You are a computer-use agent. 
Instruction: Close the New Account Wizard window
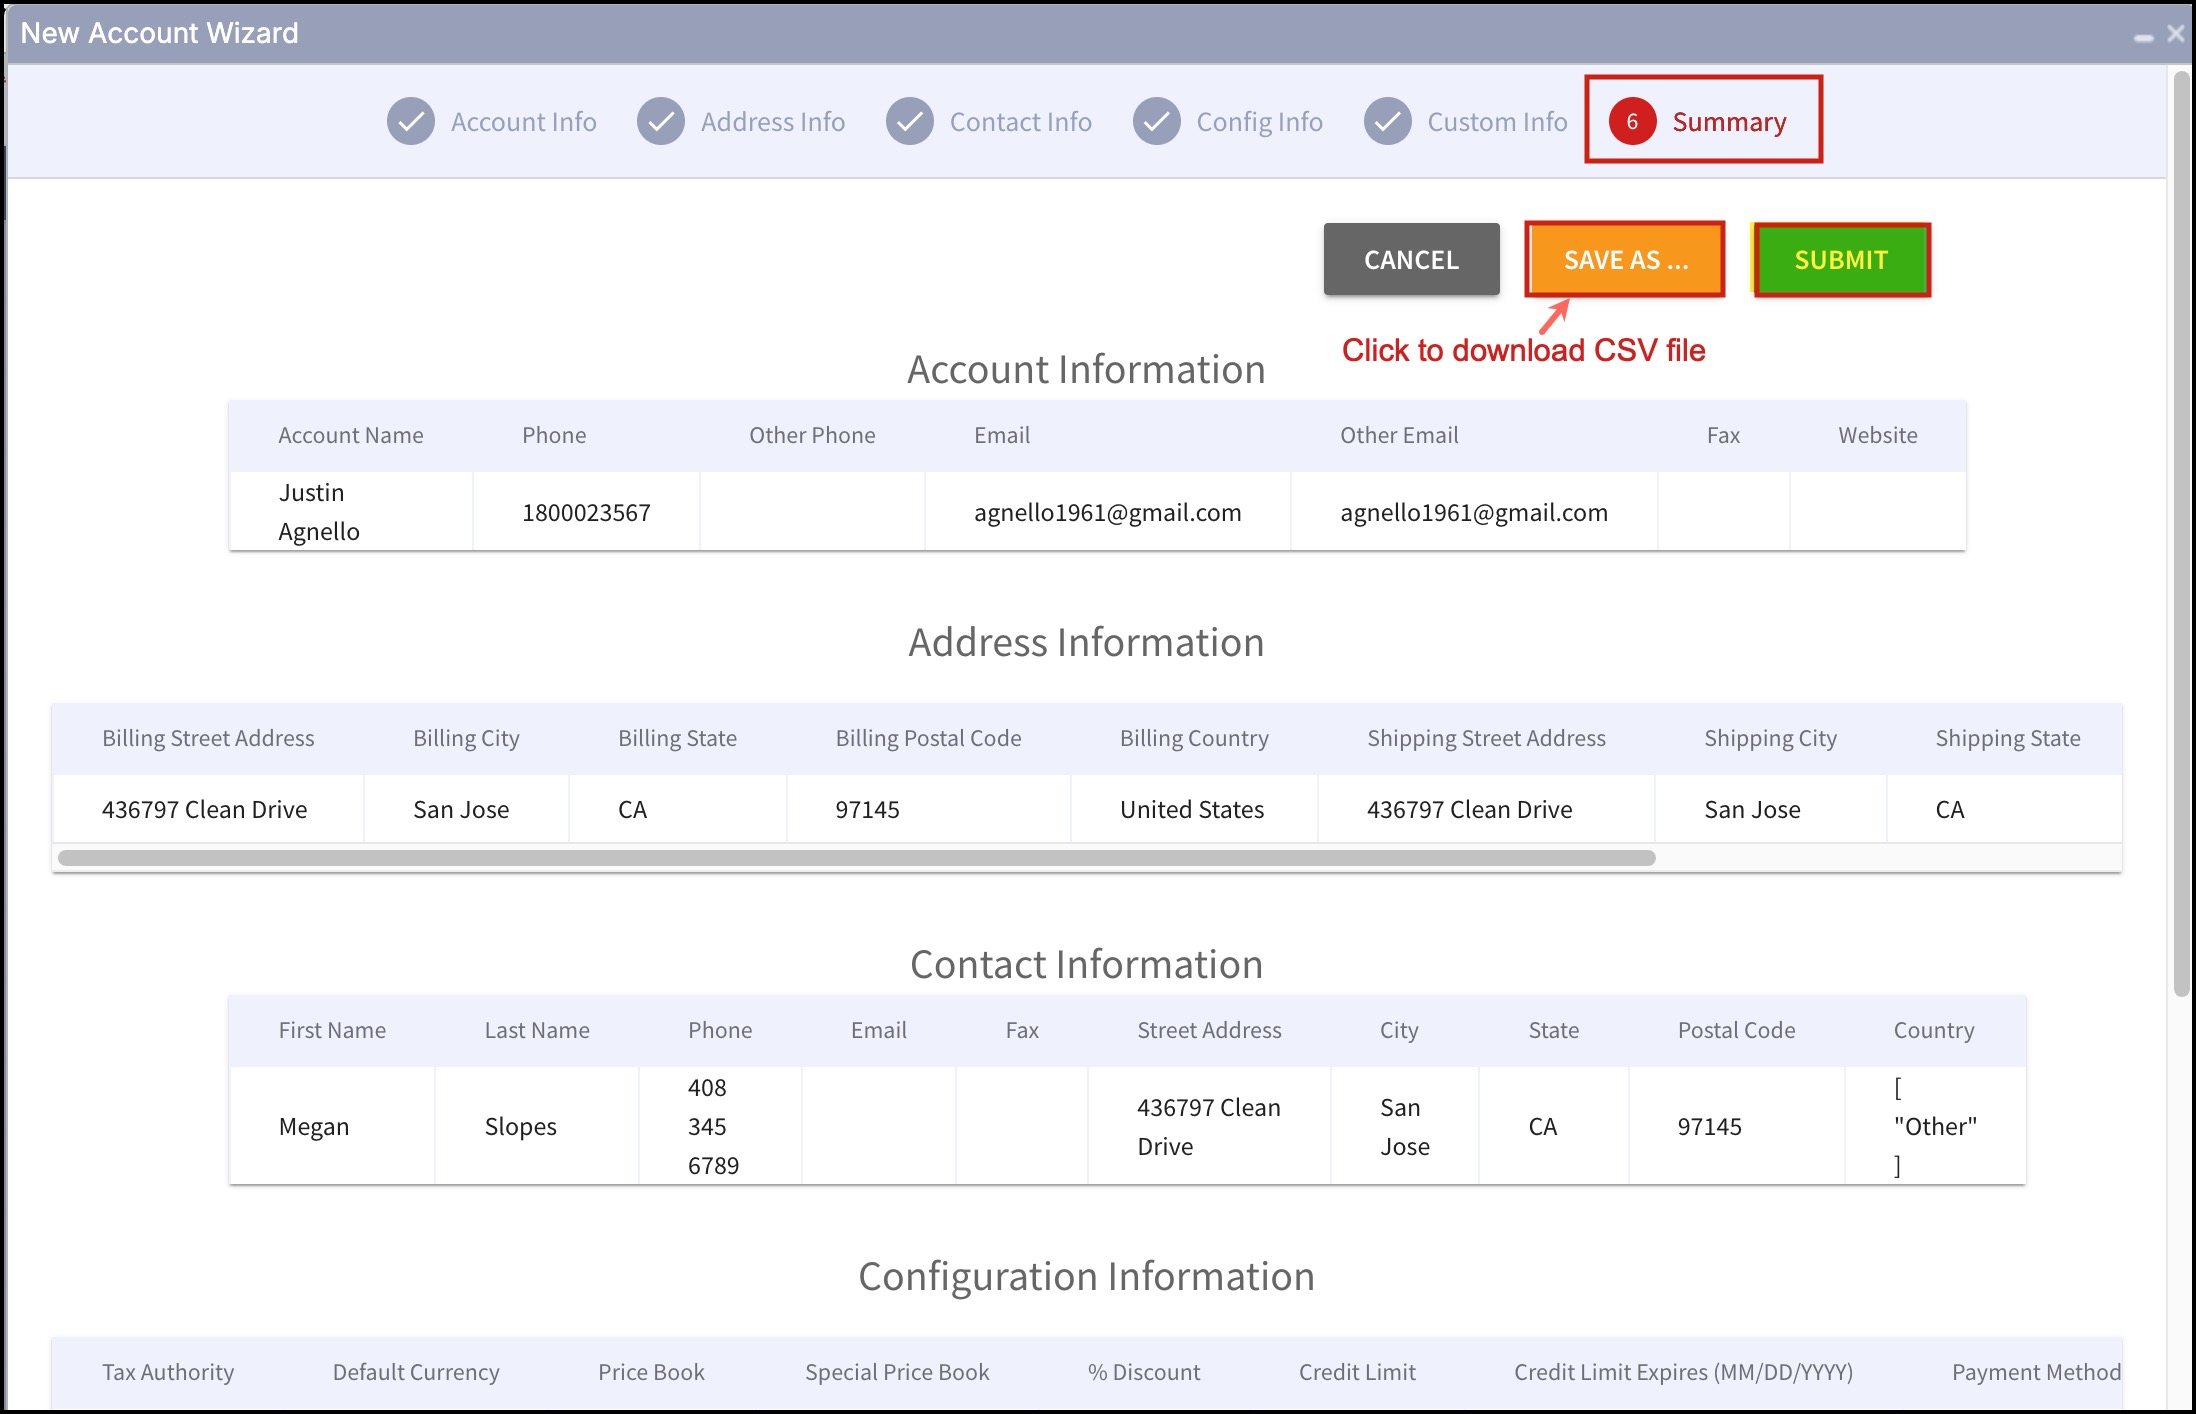[x=2175, y=33]
